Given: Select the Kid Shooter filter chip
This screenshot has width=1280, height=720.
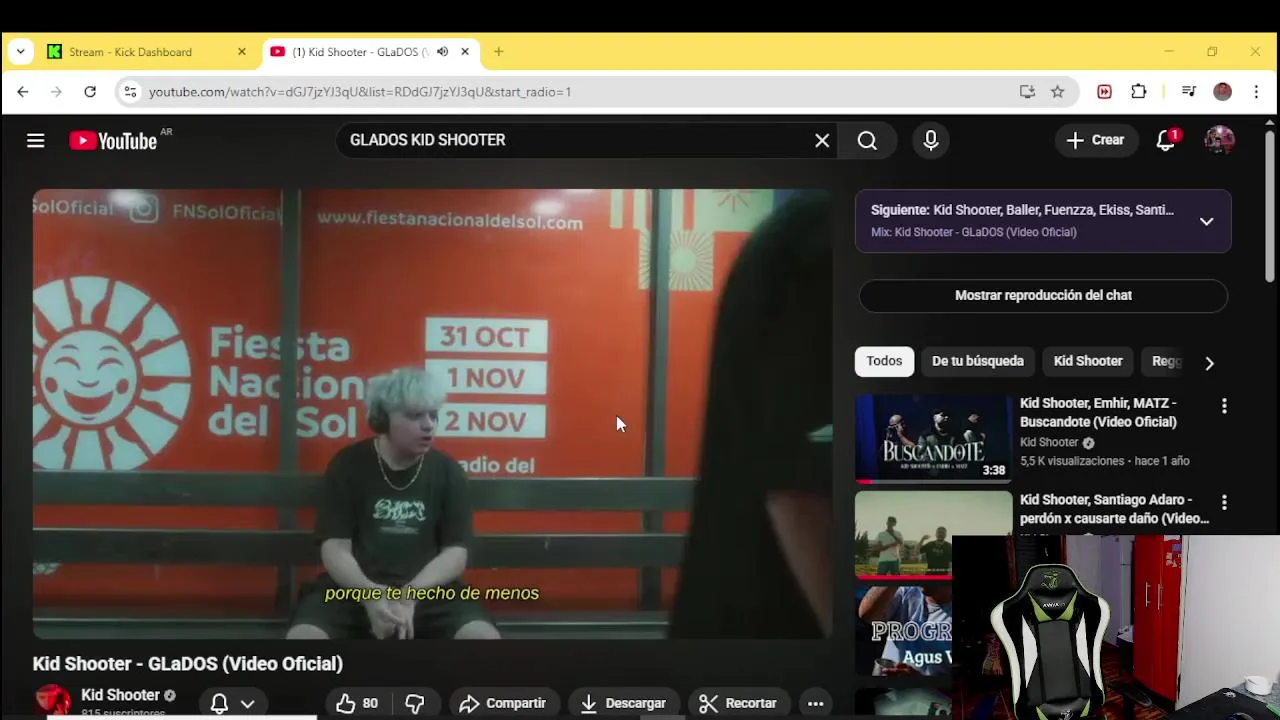Looking at the screenshot, I should (1088, 361).
